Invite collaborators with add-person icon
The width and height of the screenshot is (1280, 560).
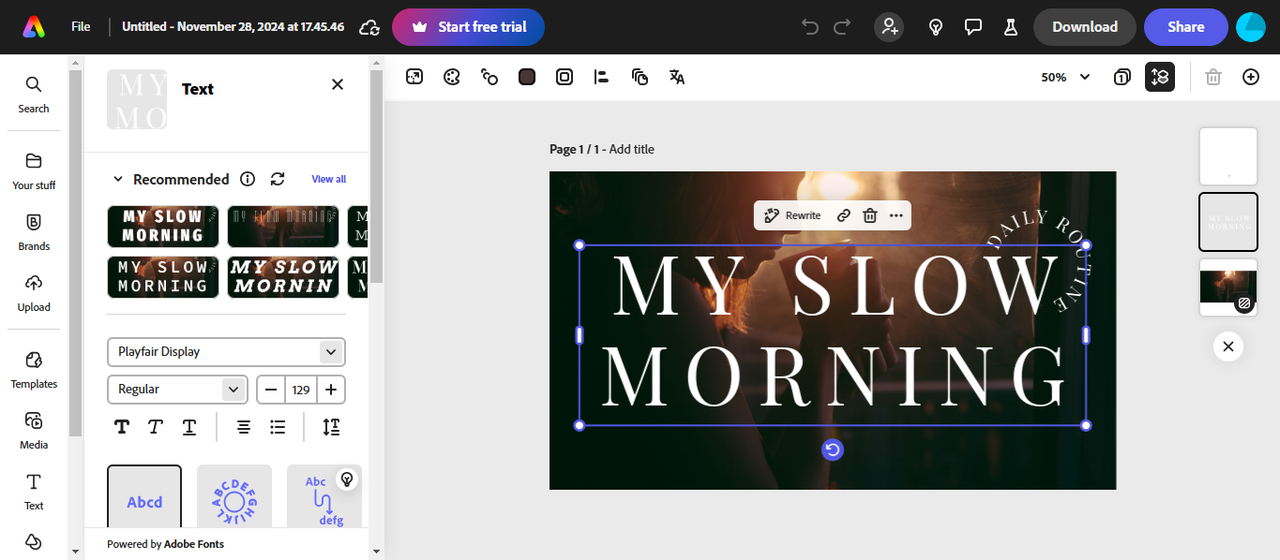pyautogui.click(x=889, y=27)
